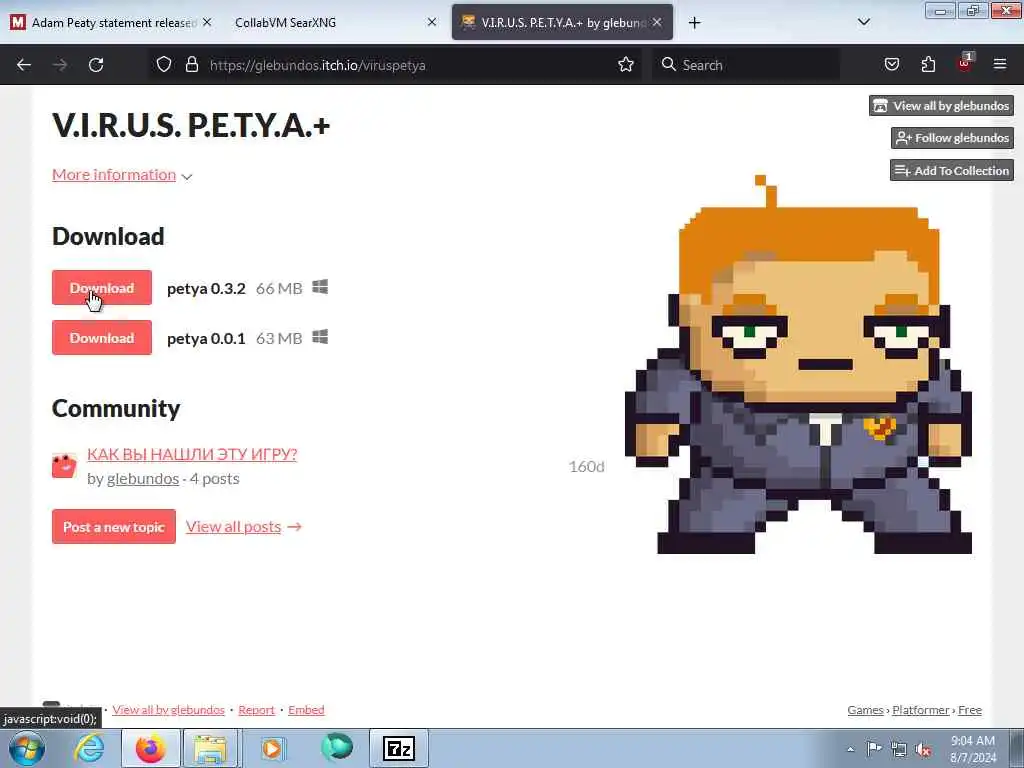Expand More information section
Viewport: 1024px width, 768px height.
pos(122,175)
